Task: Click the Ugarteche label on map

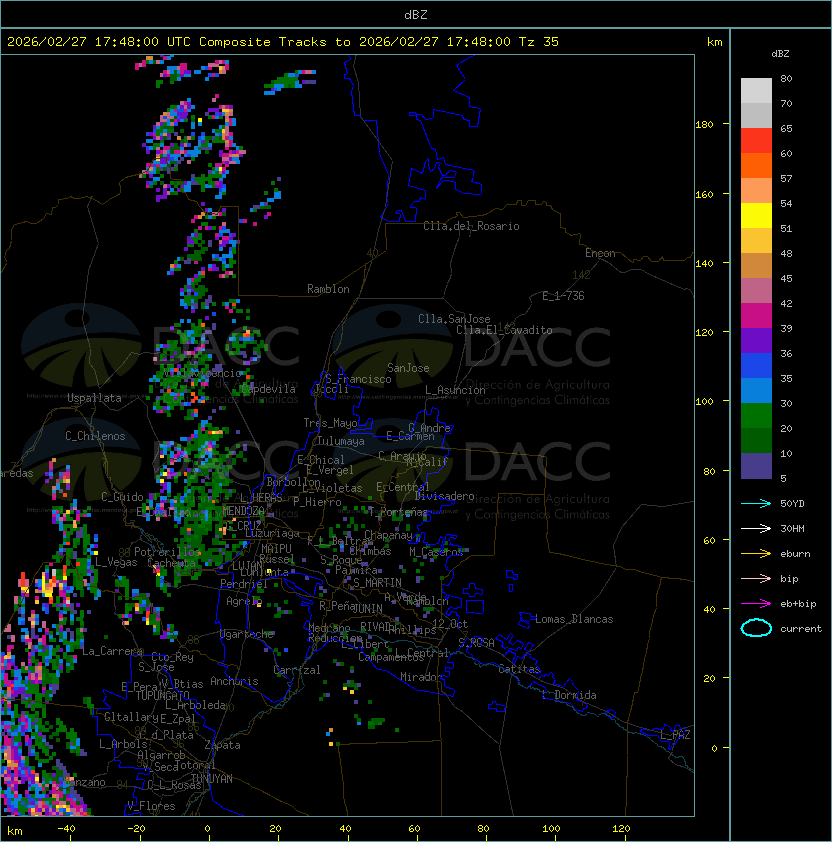Action: [247, 634]
